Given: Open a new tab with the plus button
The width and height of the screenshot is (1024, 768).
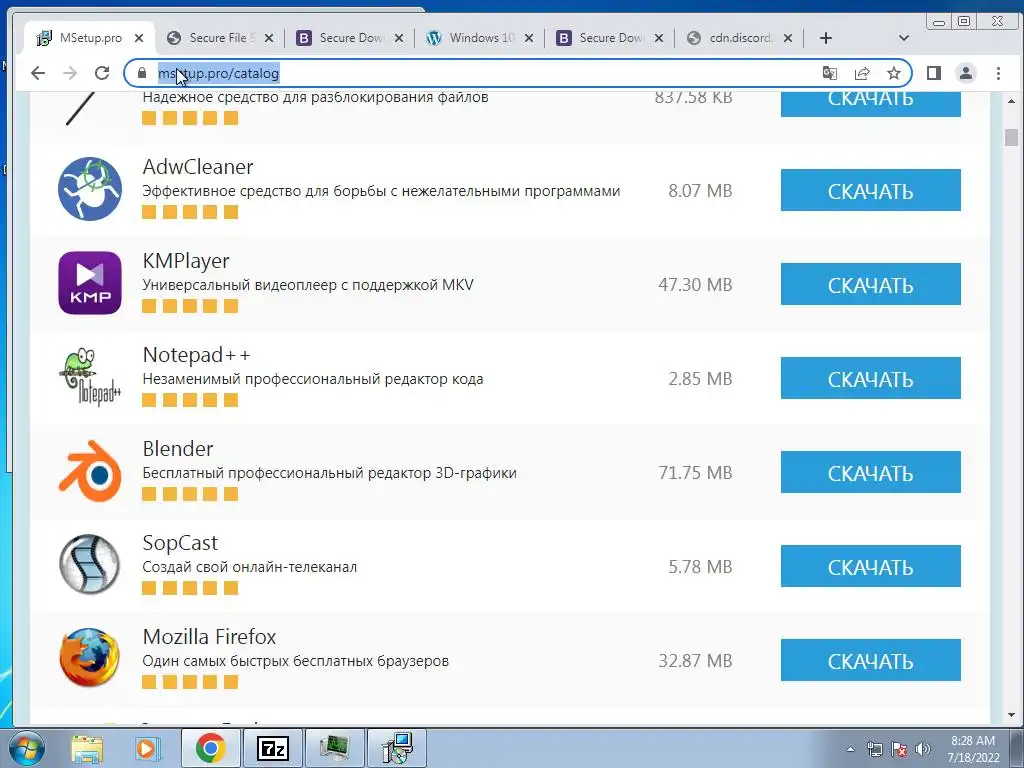Looking at the screenshot, I should (825, 38).
